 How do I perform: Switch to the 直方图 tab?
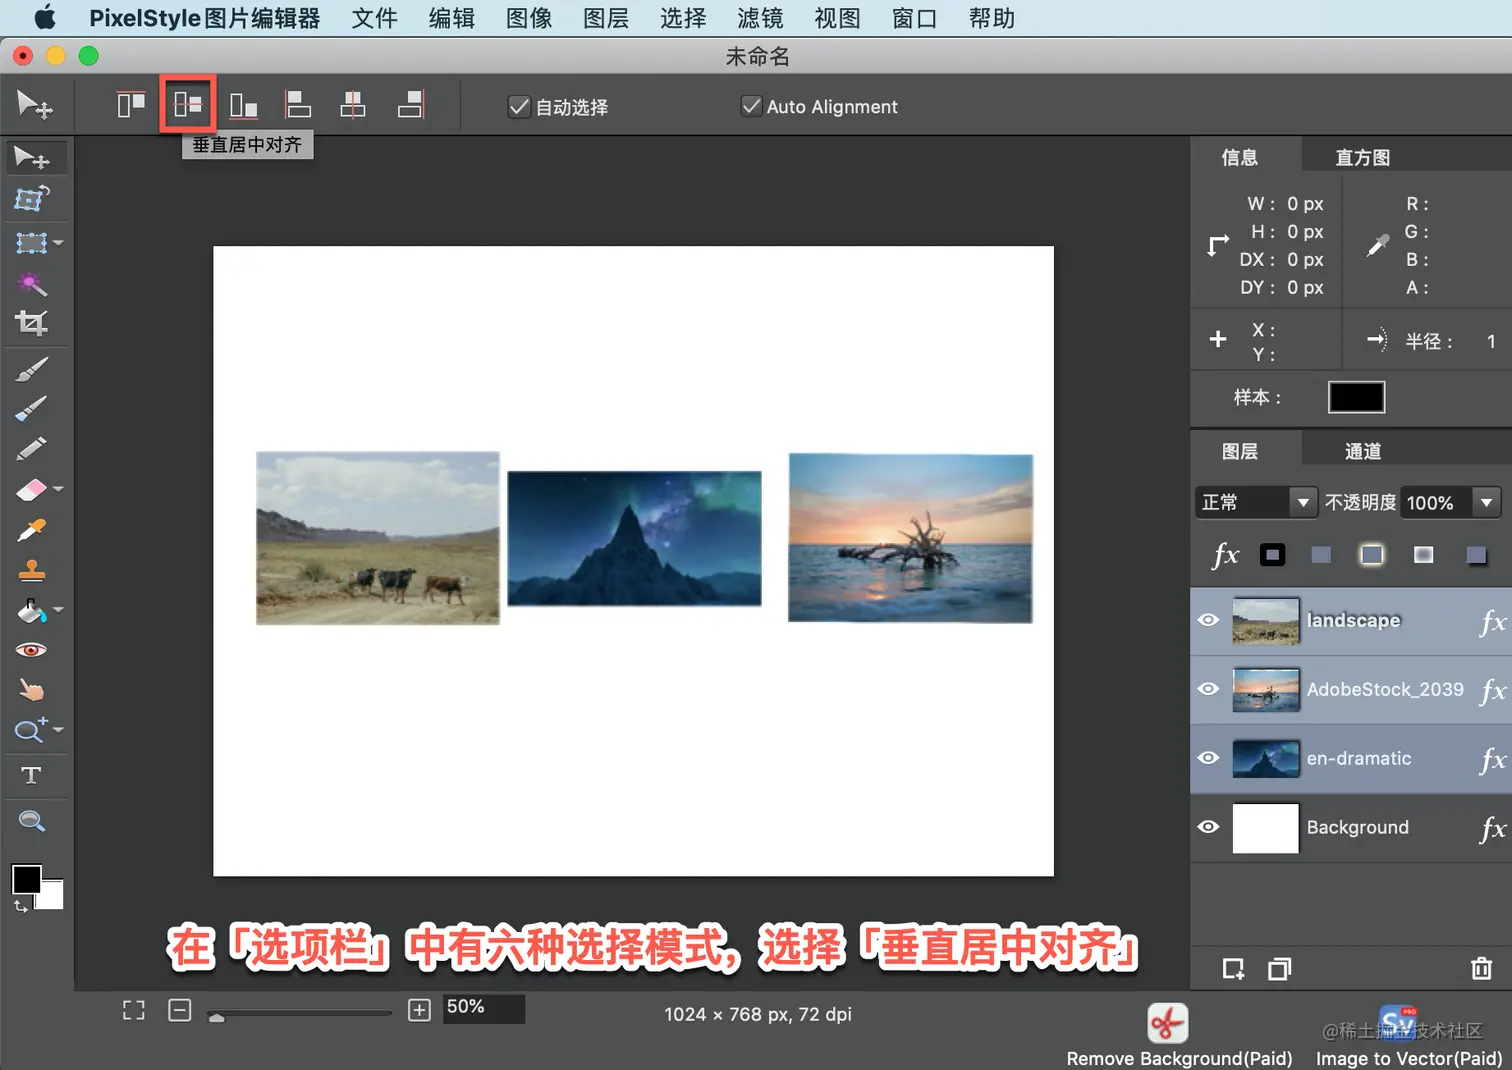point(1362,157)
